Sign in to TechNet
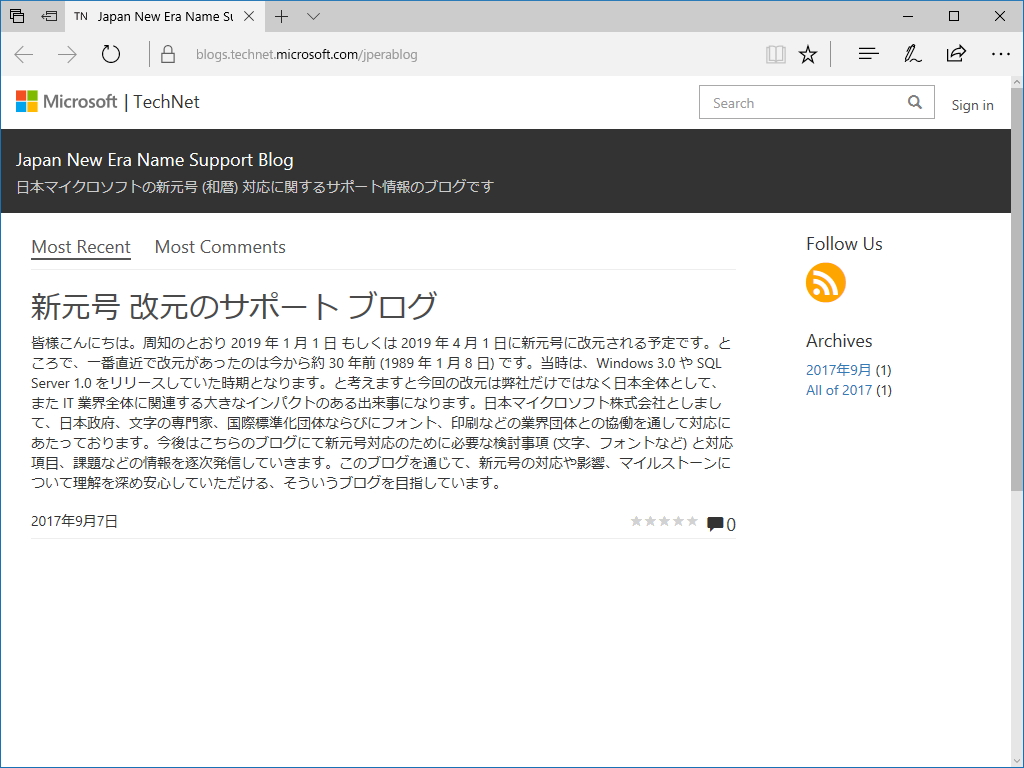The height and width of the screenshot is (768, 1024). 972,104
